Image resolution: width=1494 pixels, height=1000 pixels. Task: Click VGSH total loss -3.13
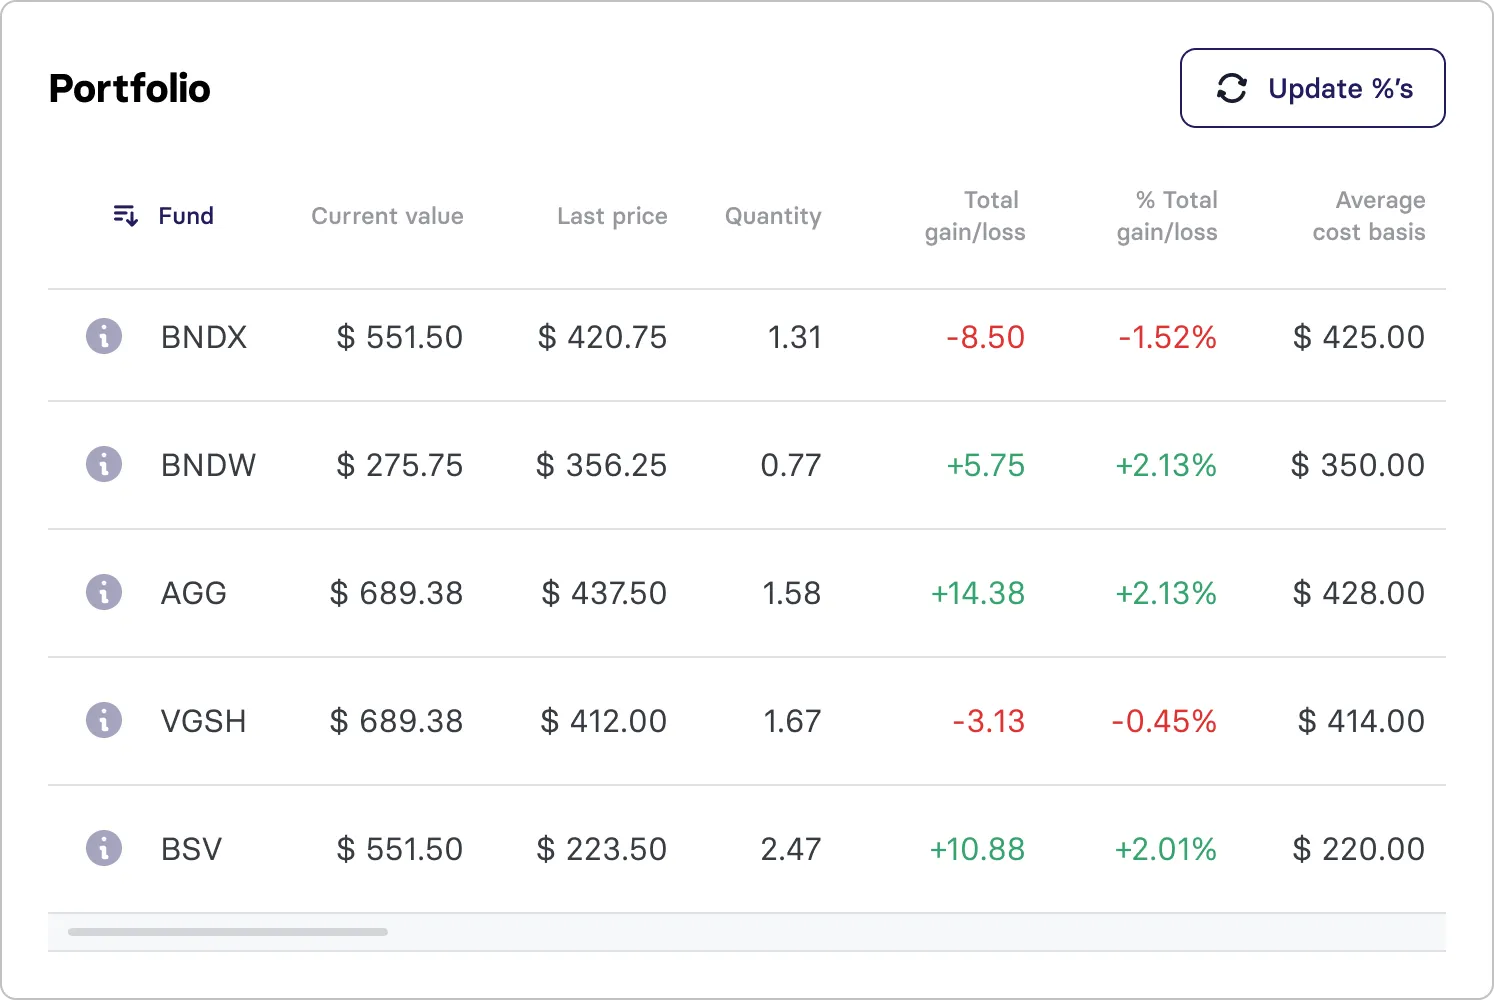(x=989, y=721)
